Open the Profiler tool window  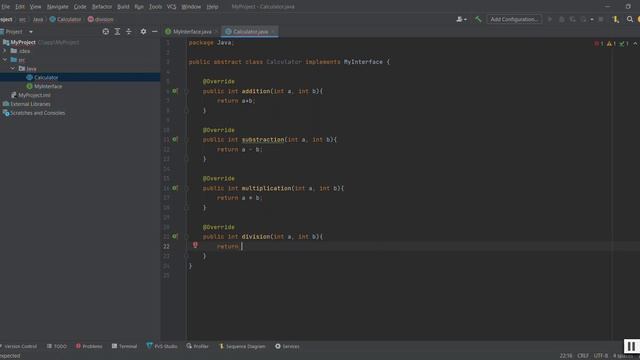tap(198, 346)
